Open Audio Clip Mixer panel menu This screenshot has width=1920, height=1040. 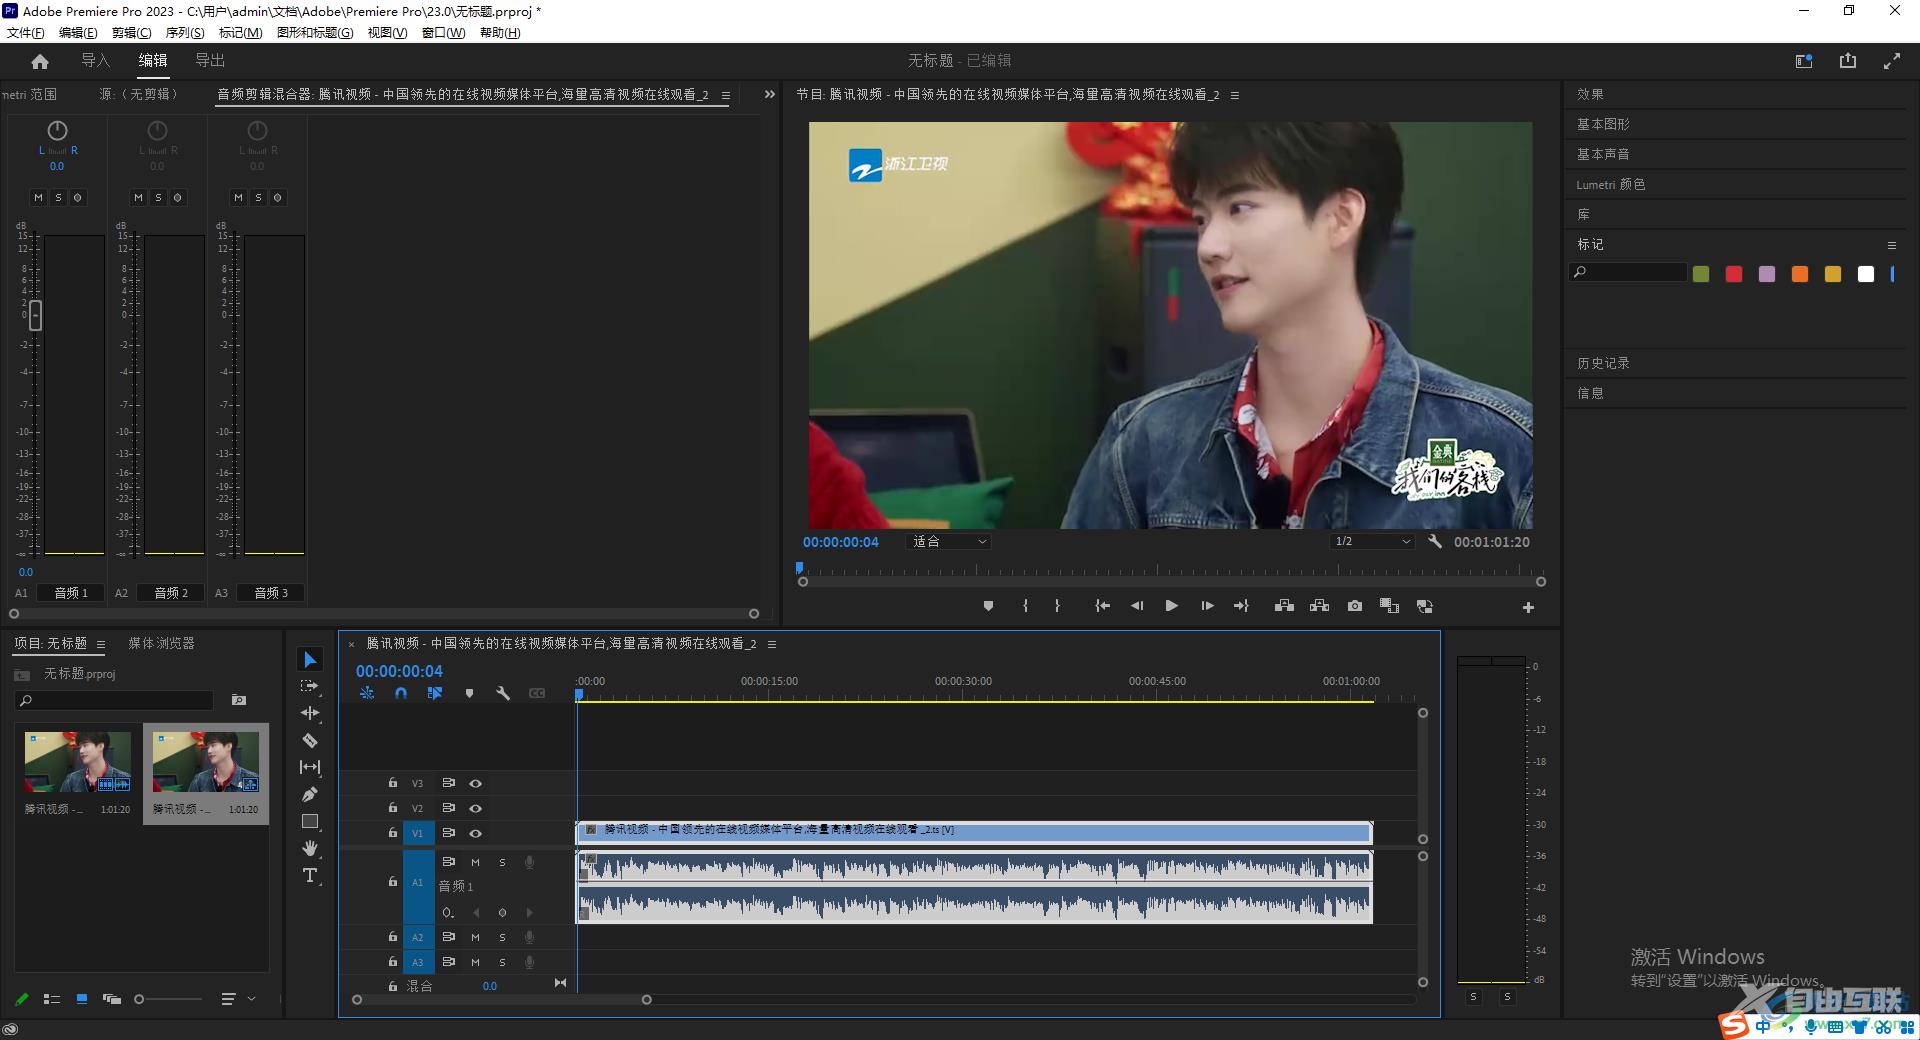(725, 95)
